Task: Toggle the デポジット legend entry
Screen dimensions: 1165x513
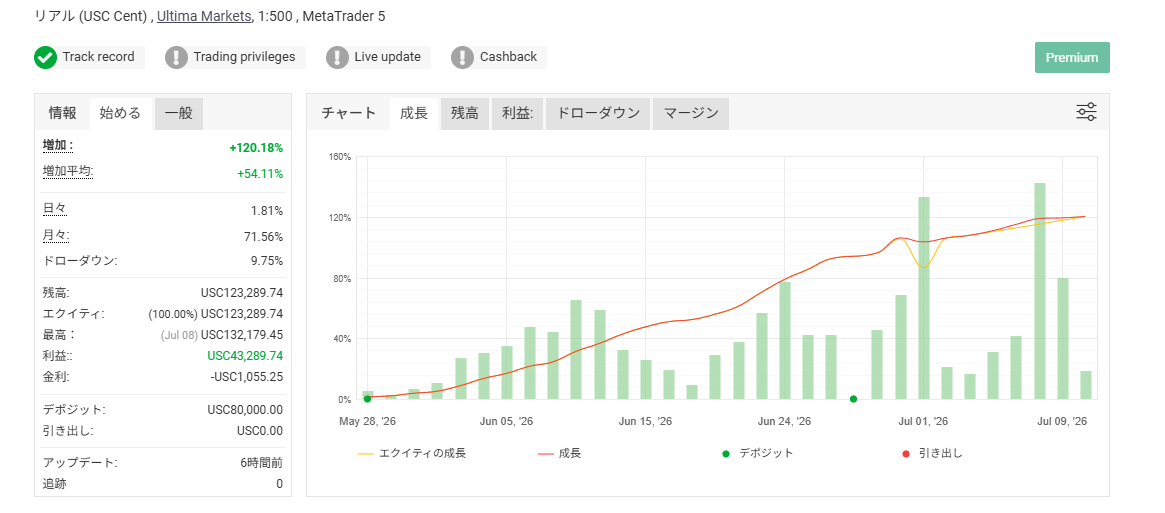Action: tap(757, 453)
